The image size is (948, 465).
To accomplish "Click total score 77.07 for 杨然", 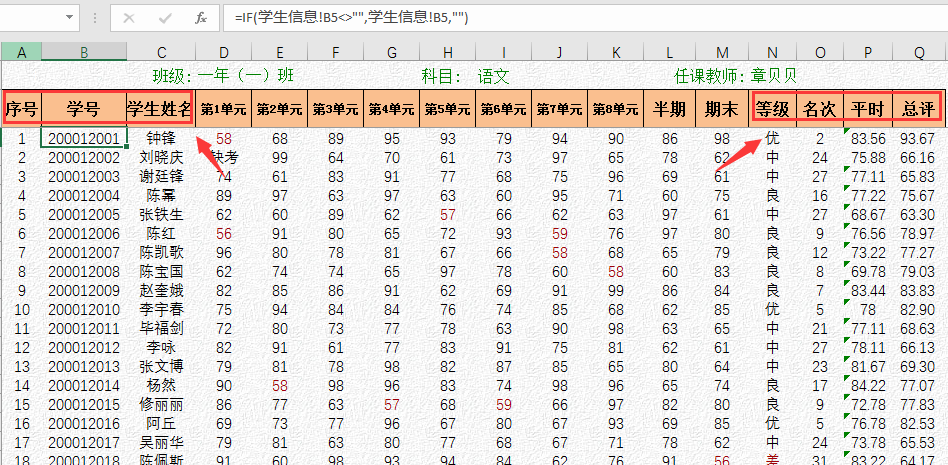I will coord(917,385).
